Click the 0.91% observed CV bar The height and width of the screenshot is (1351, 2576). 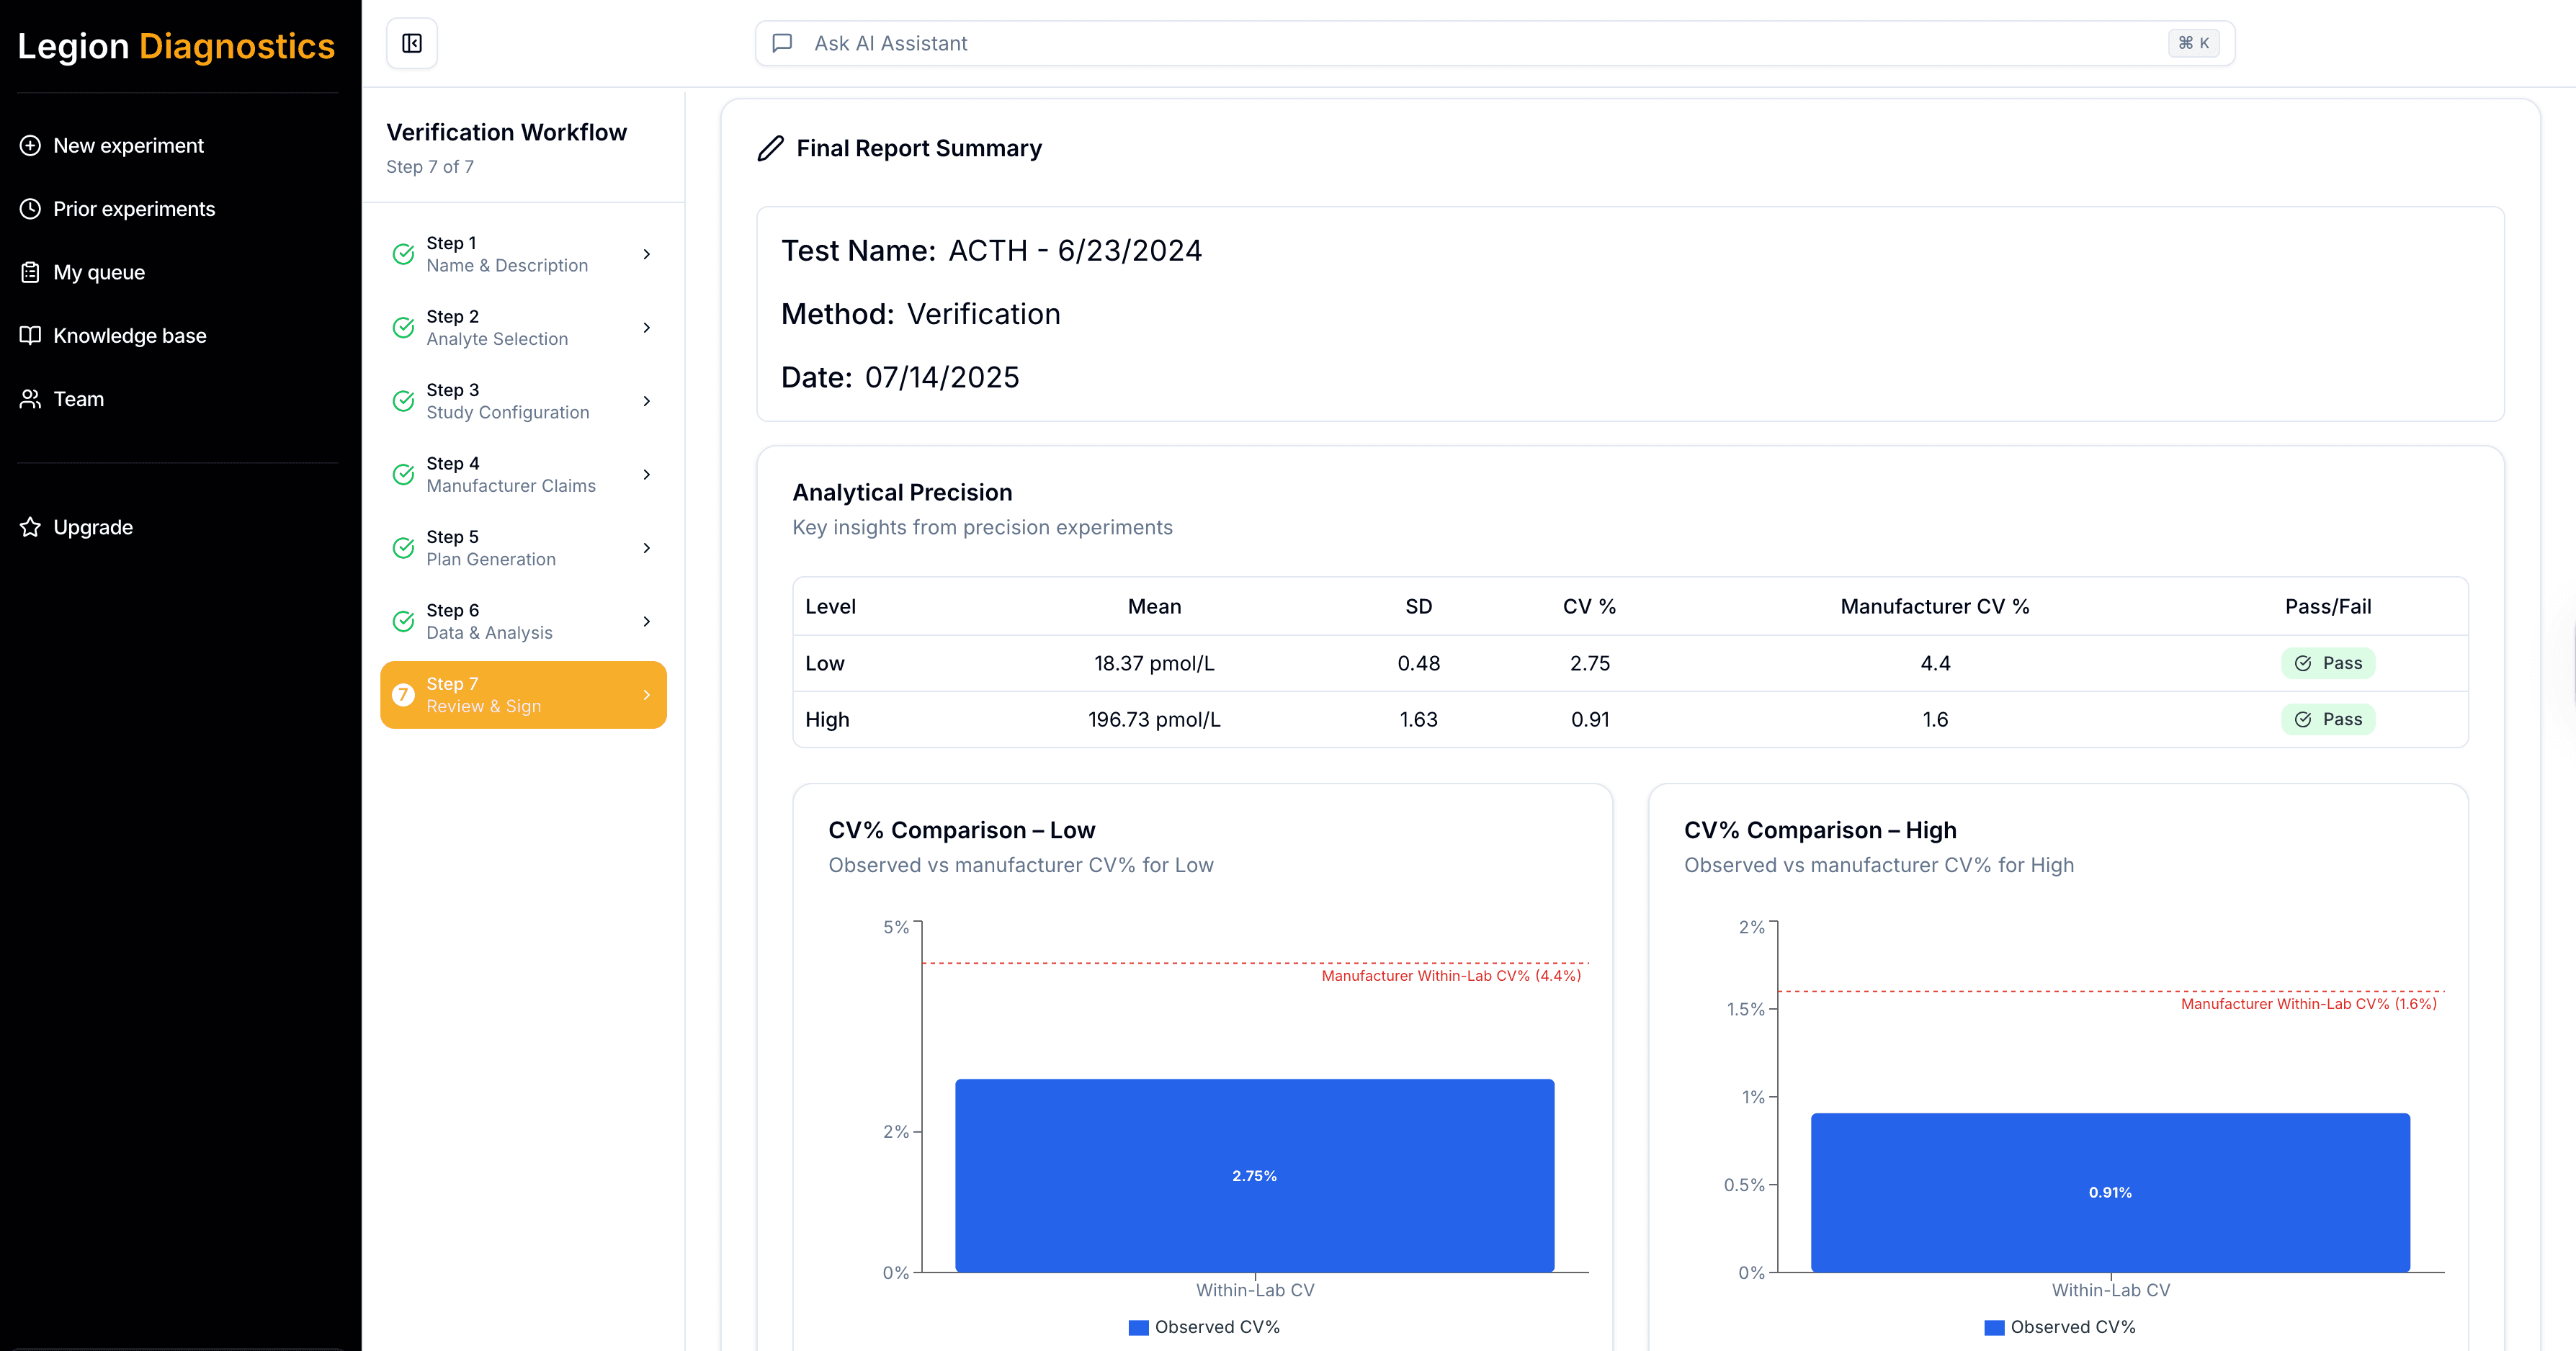tap(2110, 1192)
